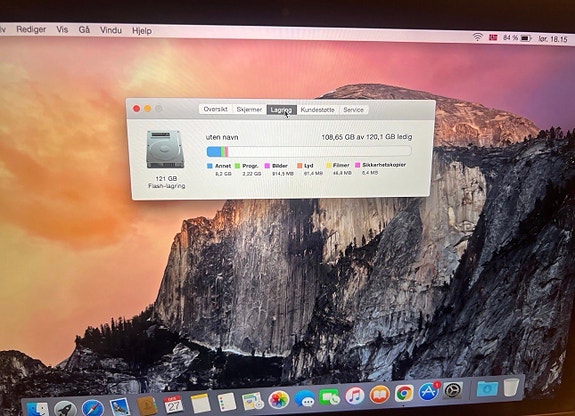575x416 pixels.
Task: Select the Service tab
Action: [354, 110]
